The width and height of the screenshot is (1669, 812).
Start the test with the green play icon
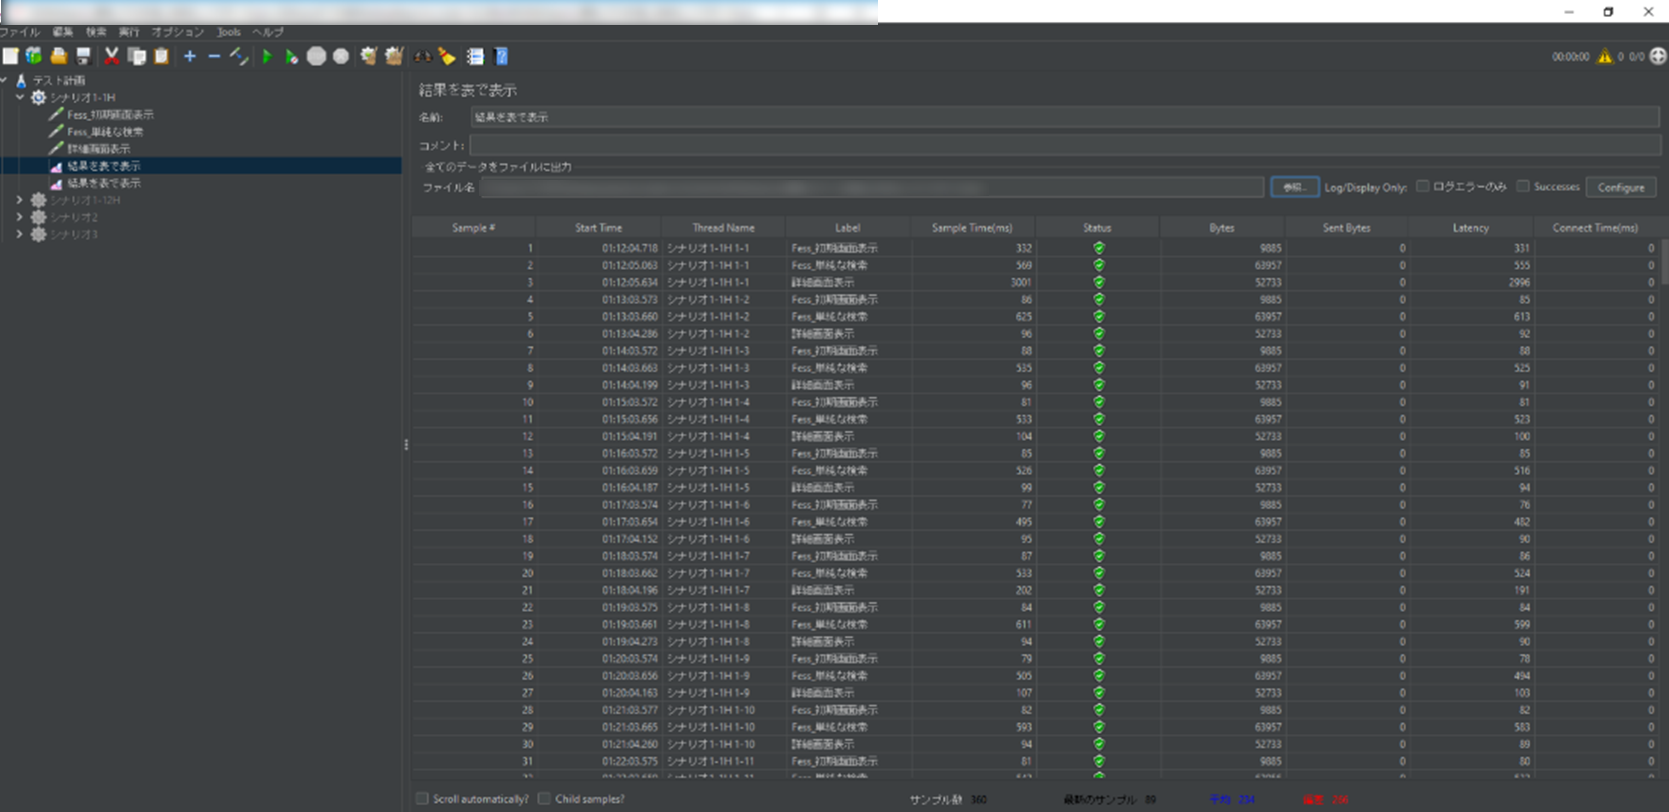click(x=267, y=56)
